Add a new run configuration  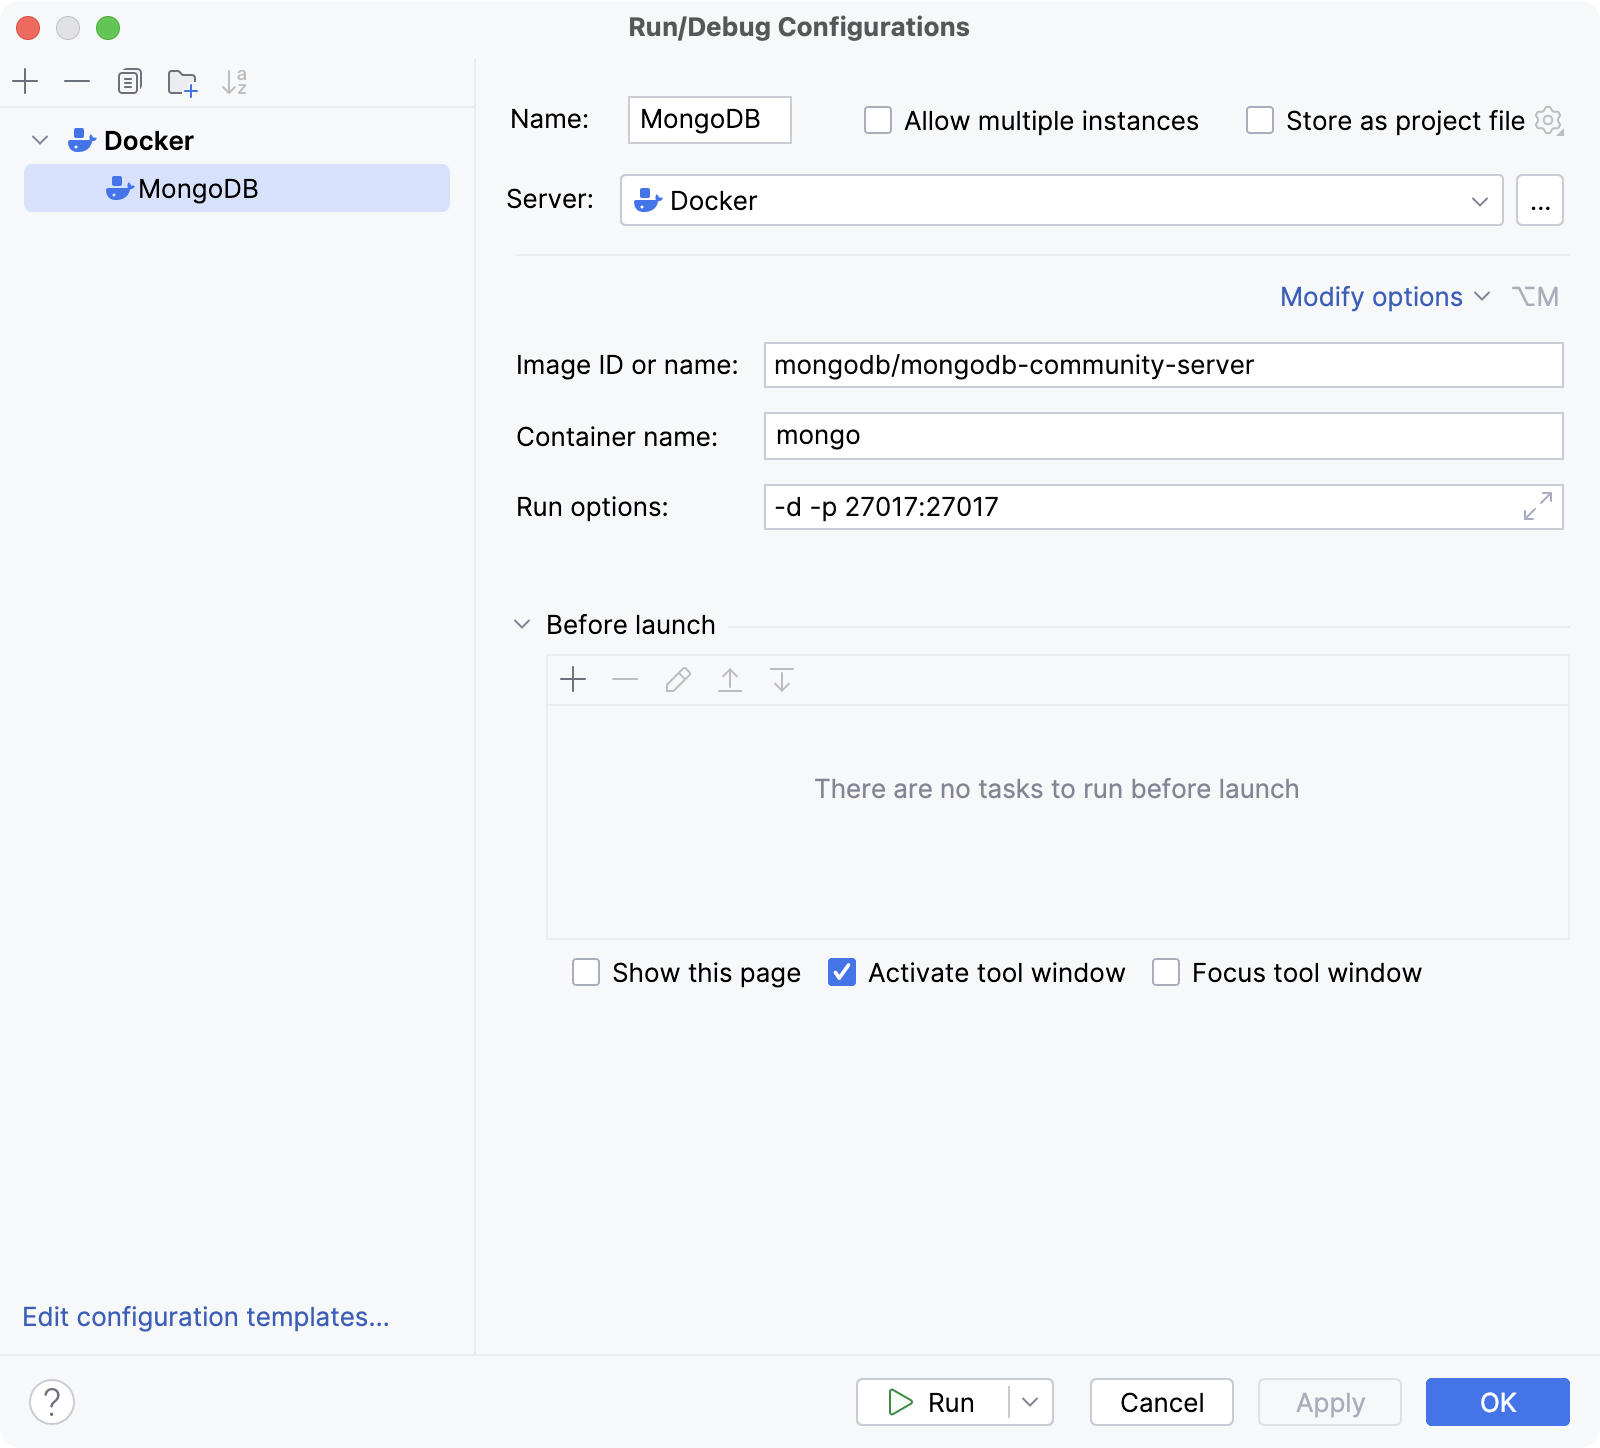(x=25, y=82)
